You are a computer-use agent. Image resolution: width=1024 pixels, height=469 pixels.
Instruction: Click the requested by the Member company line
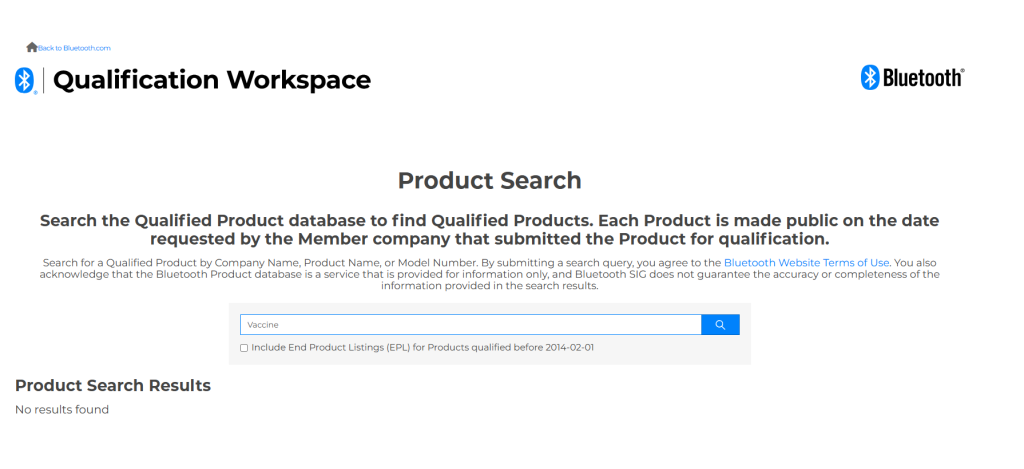tap(490, 236)
